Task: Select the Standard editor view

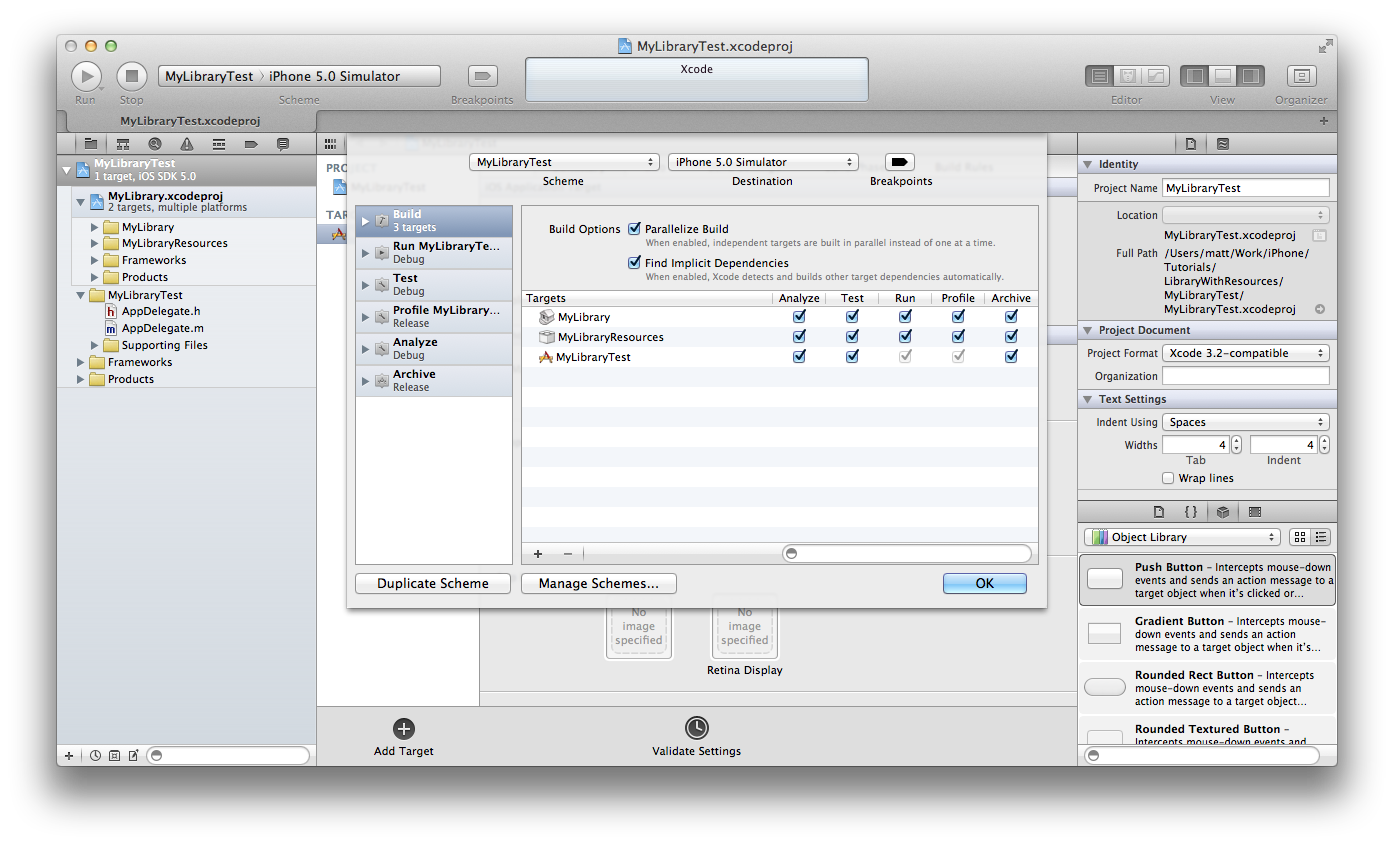Action: [1100, 76]
